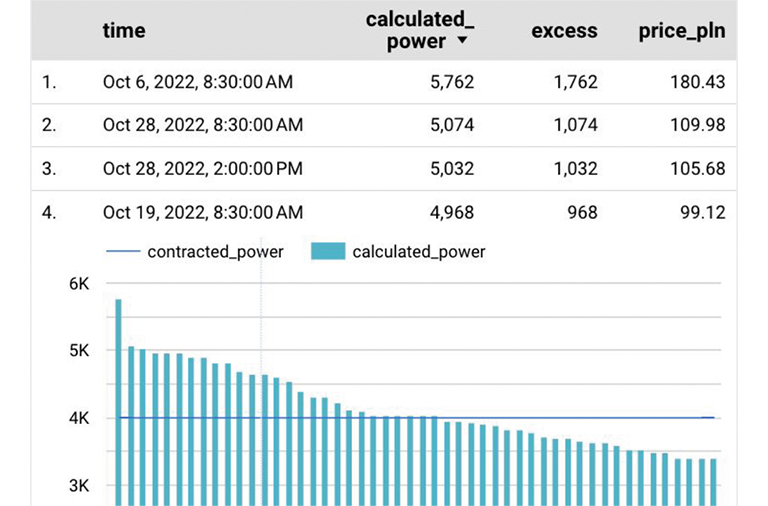Screen dimensions: 768x506
Task: Click the 6K label on the y-axis
Action: [x=79, y=284]
